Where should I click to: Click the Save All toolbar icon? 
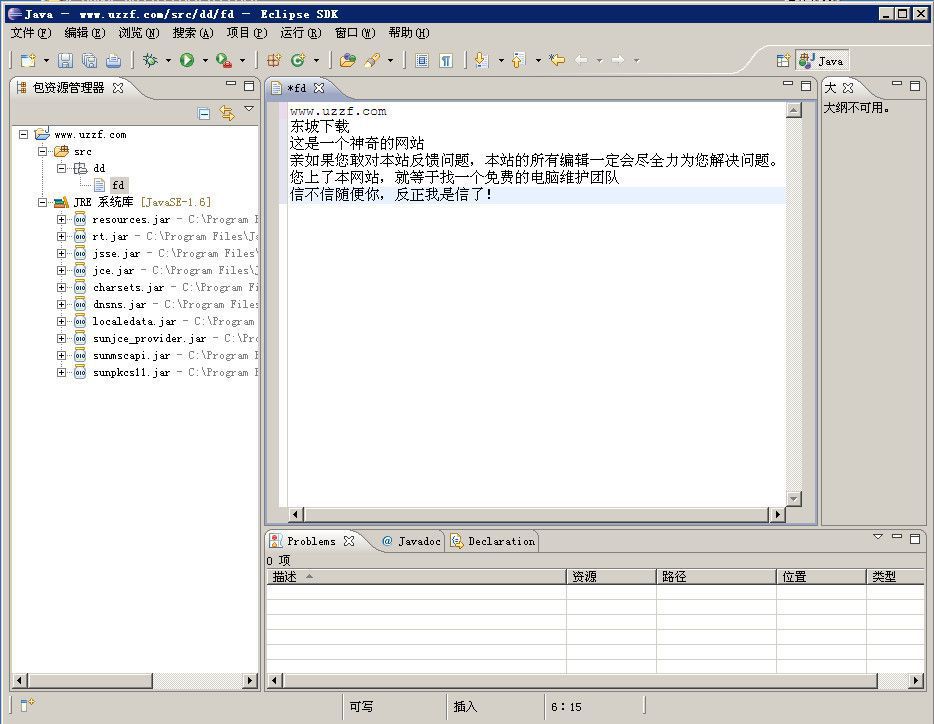tap(89, 60)
